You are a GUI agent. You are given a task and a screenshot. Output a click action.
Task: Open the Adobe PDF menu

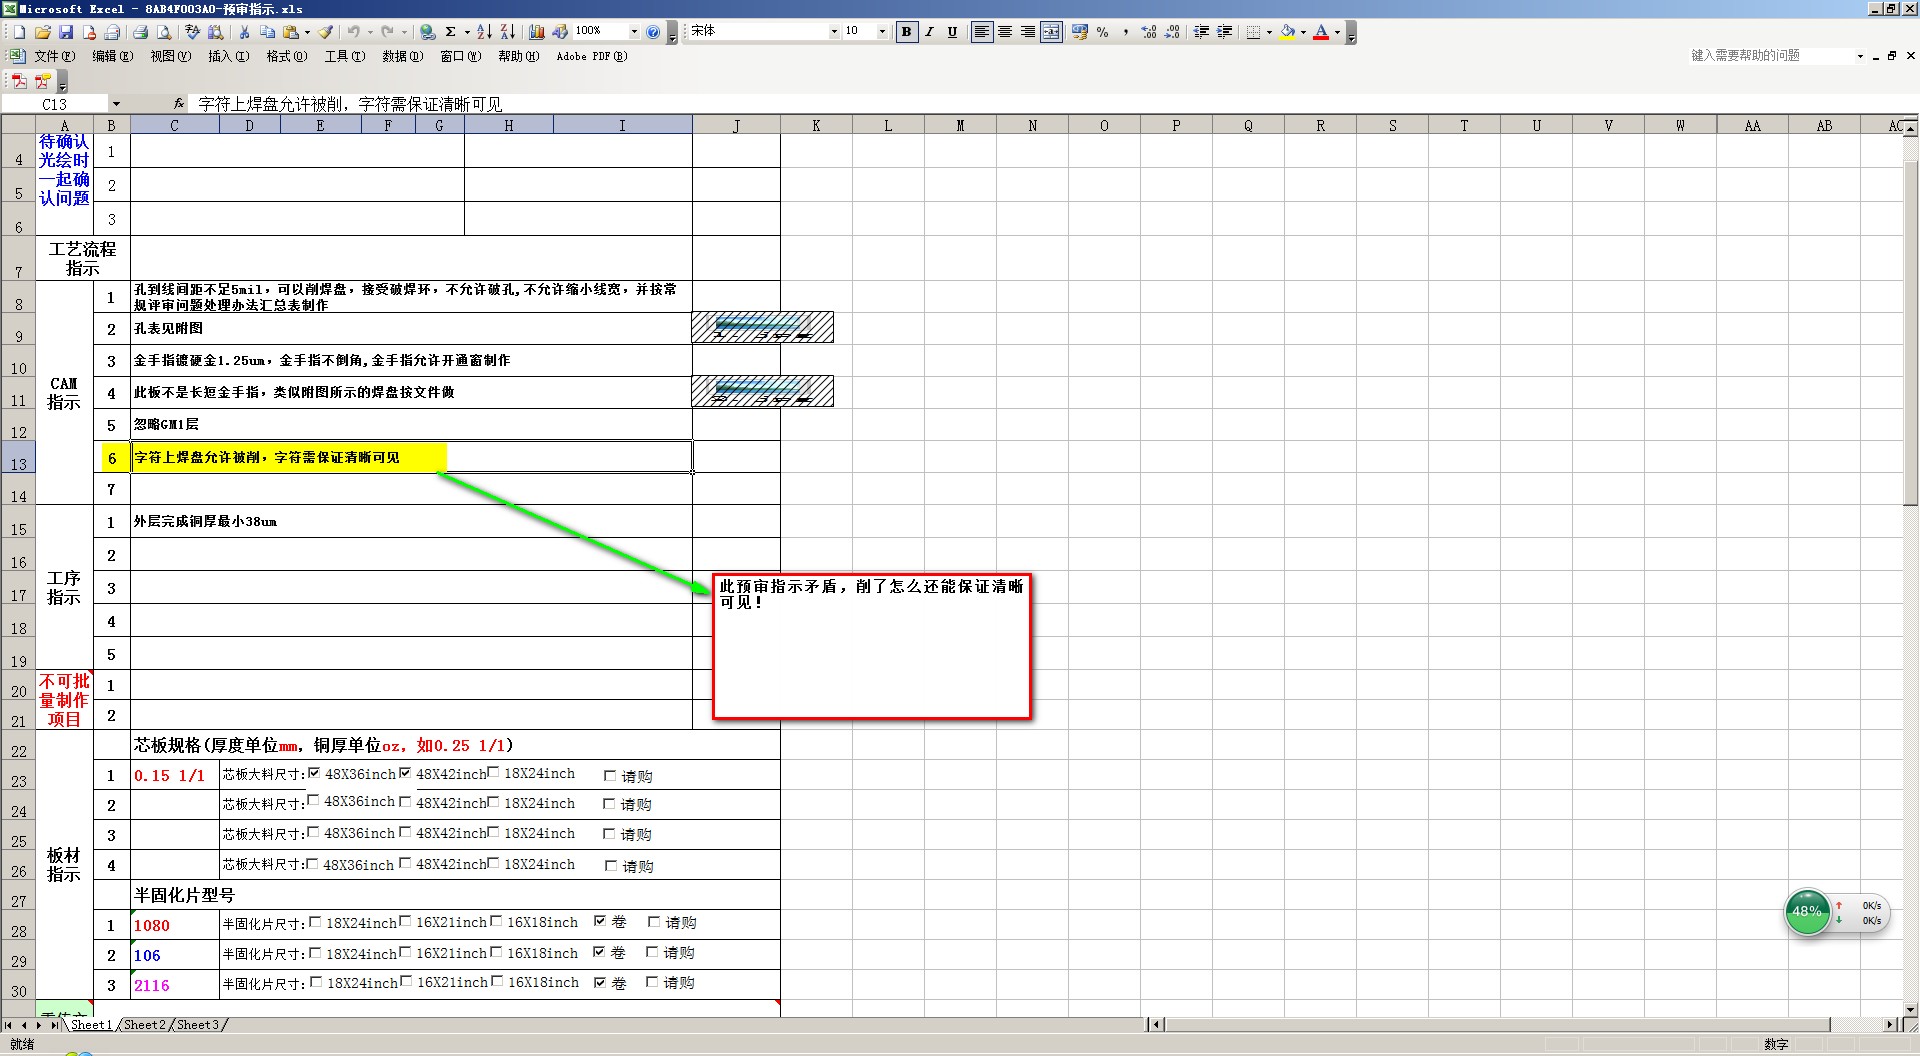[592, 56]
